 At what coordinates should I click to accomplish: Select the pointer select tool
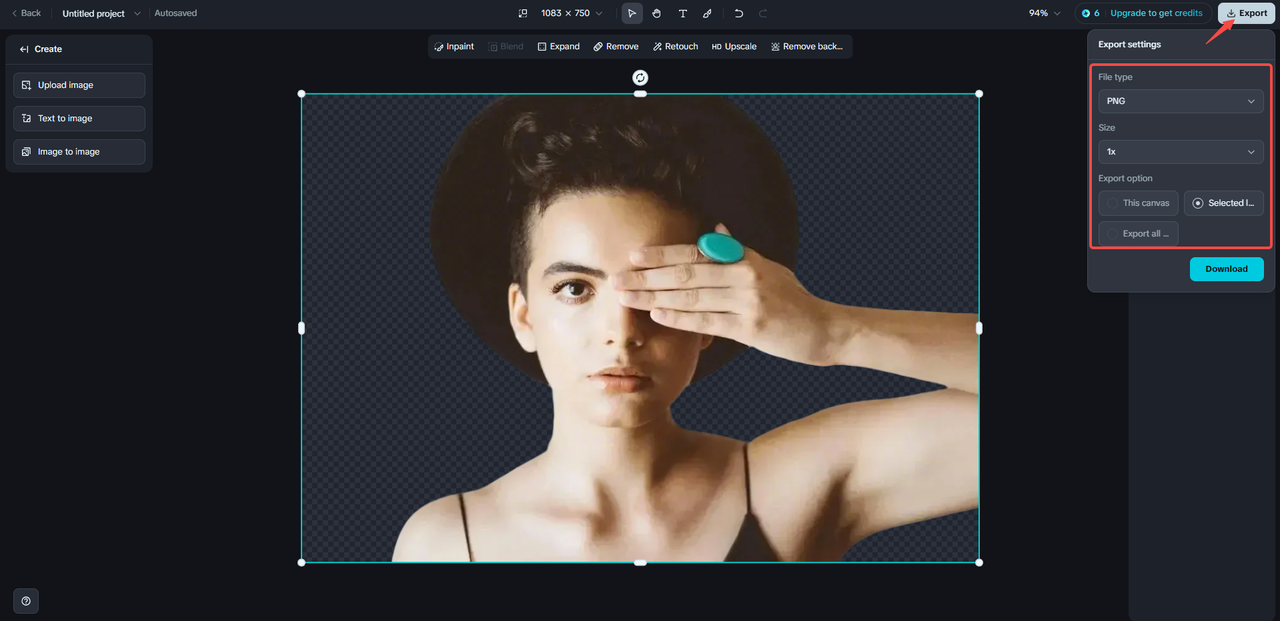tap(632, 13)
